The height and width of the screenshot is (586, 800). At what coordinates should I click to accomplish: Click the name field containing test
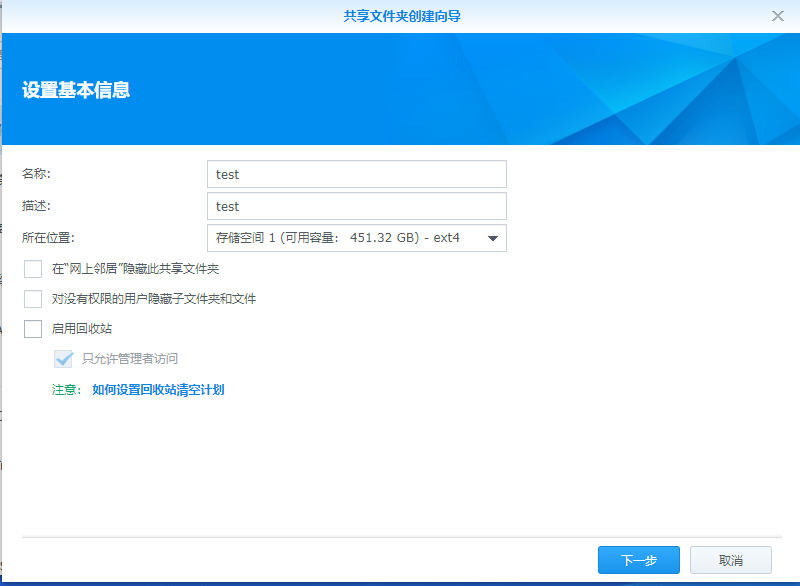click(355, 174)
